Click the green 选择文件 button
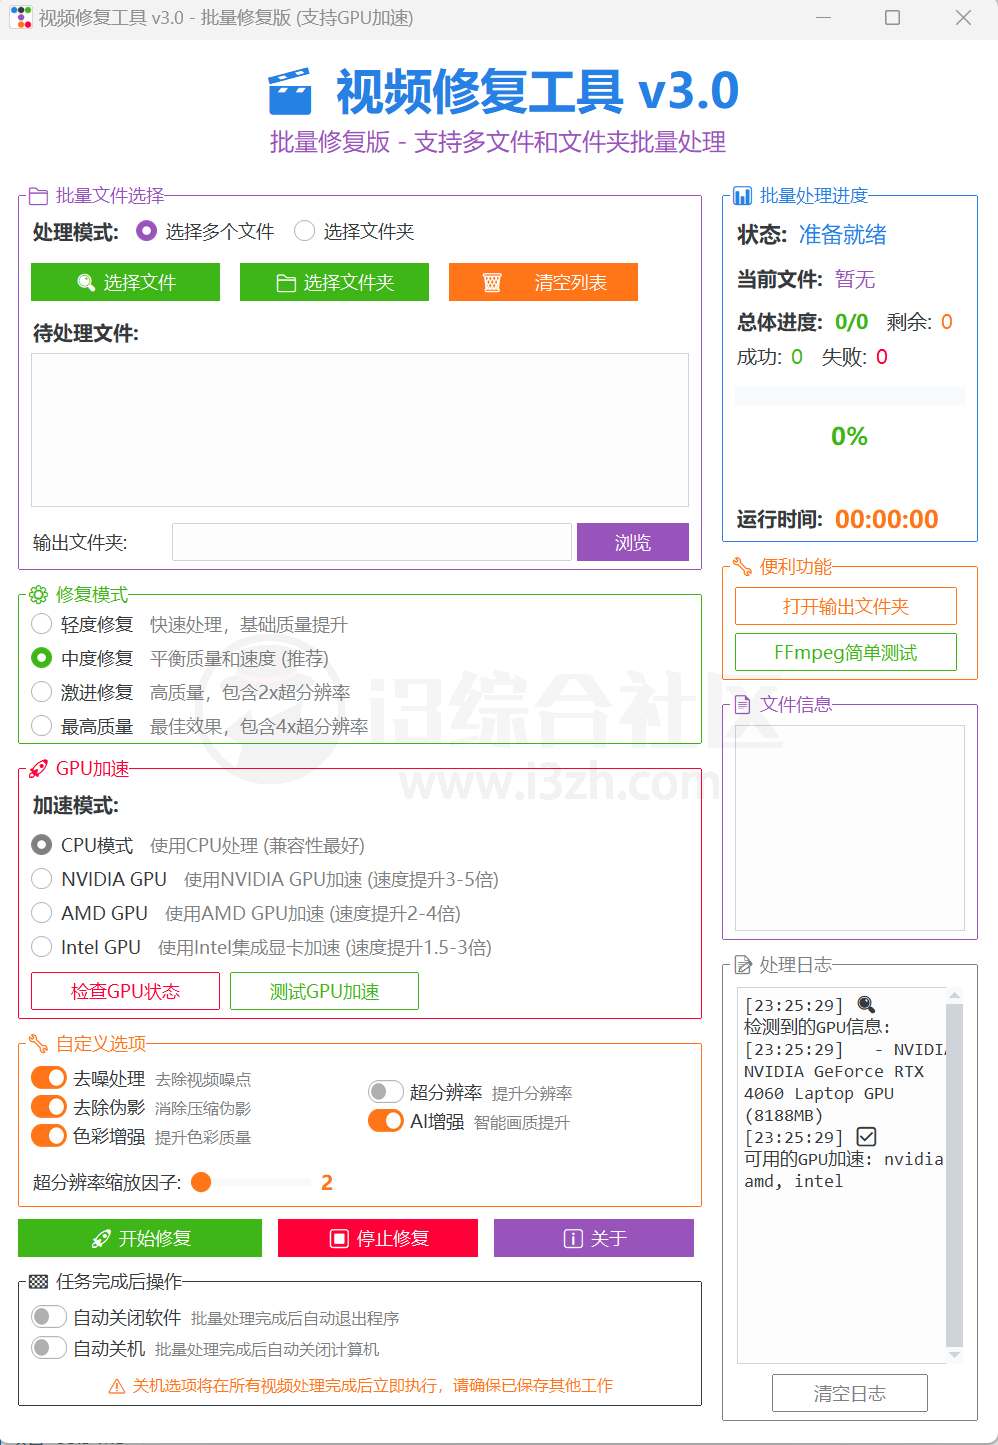Screen dimensions: 998x1445 click(125, 282)
